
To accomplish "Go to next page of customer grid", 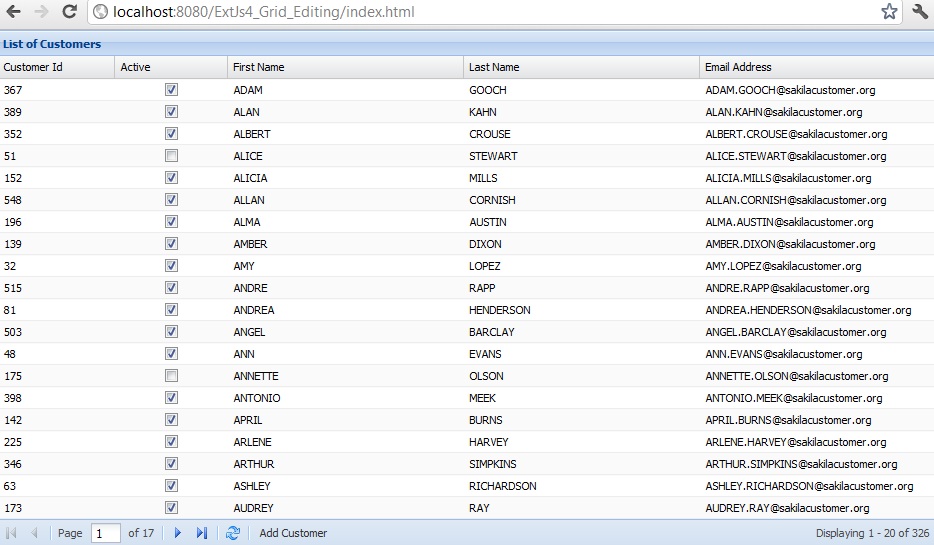I will pos(178,533).
